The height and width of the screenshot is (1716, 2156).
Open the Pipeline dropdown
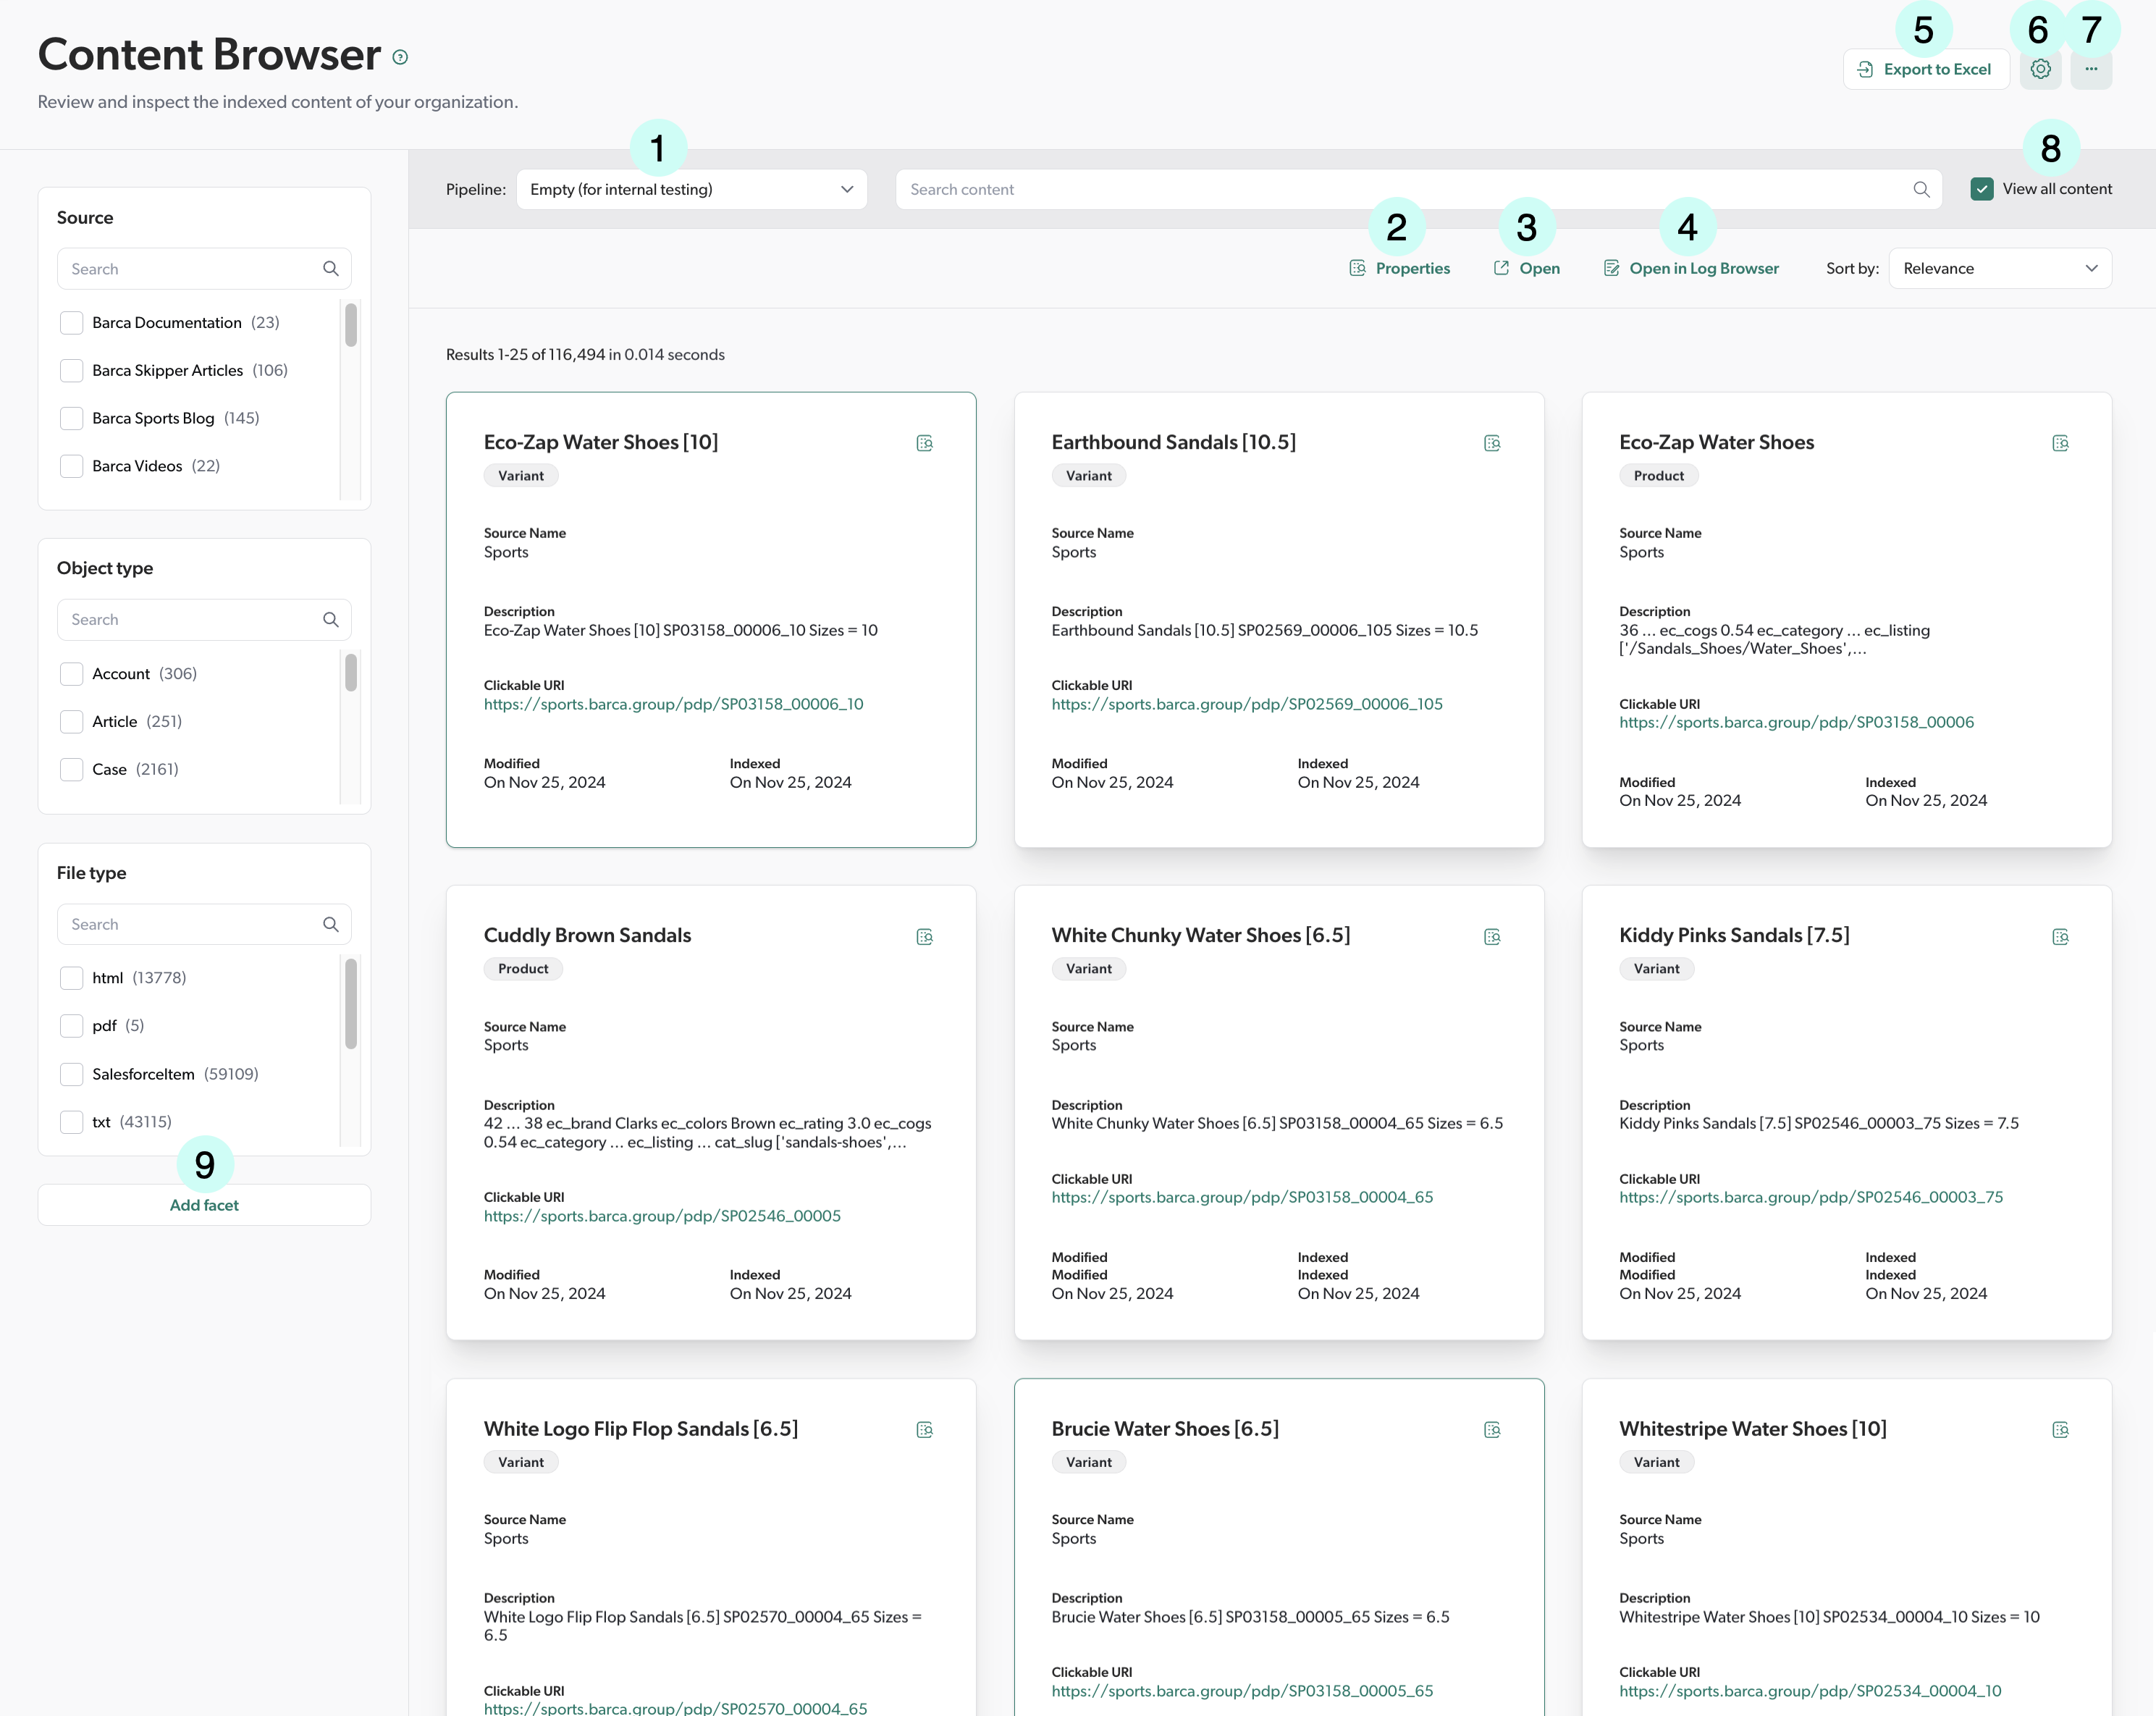click(x=691, y=189)
